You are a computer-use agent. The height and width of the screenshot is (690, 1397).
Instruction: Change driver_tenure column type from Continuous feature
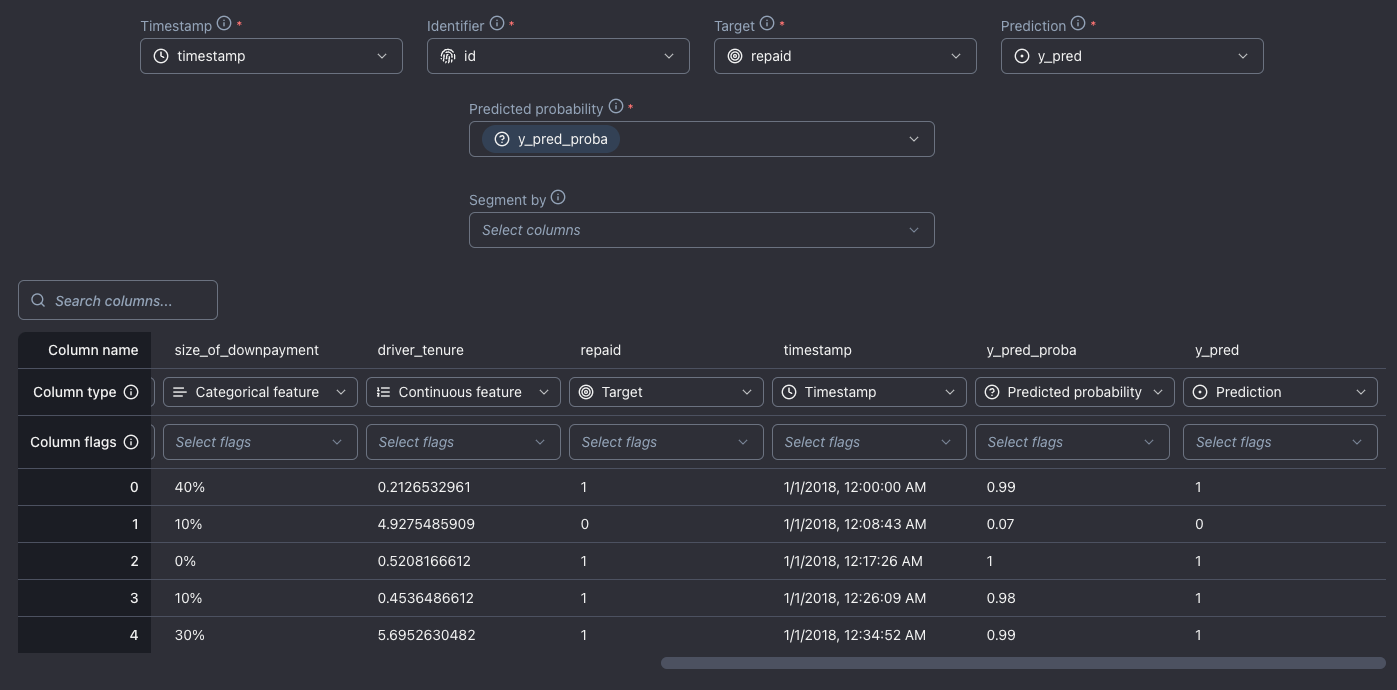[463, 392]
